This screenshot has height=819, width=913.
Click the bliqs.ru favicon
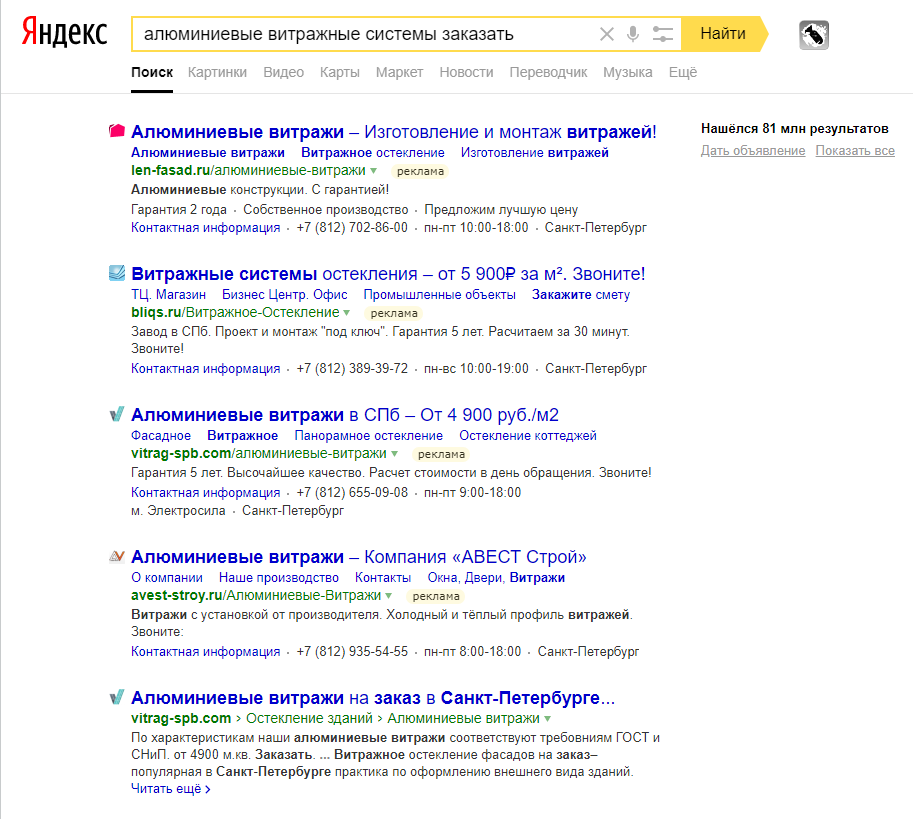[117, 273]
